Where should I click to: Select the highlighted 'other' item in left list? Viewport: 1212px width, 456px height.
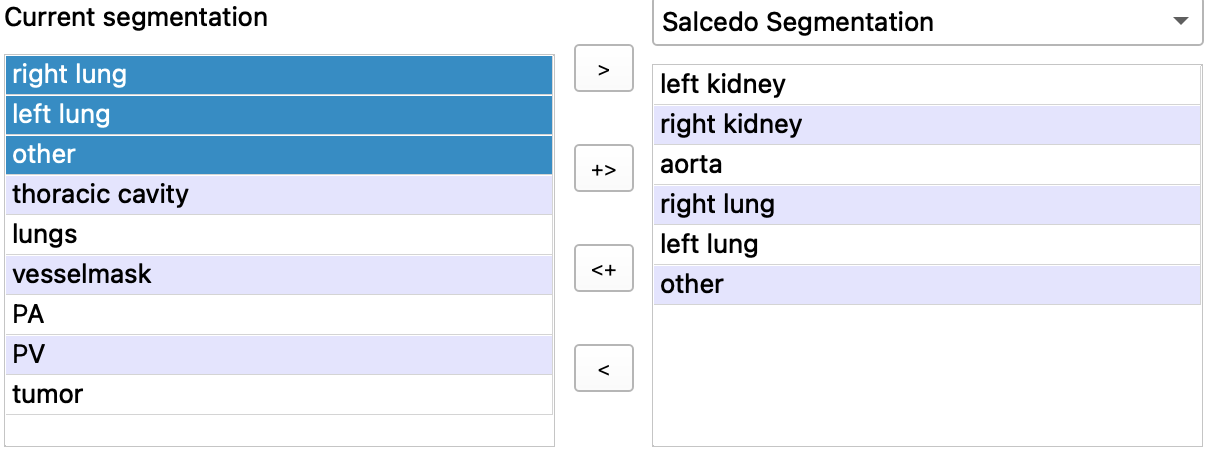tap(279, 155)
